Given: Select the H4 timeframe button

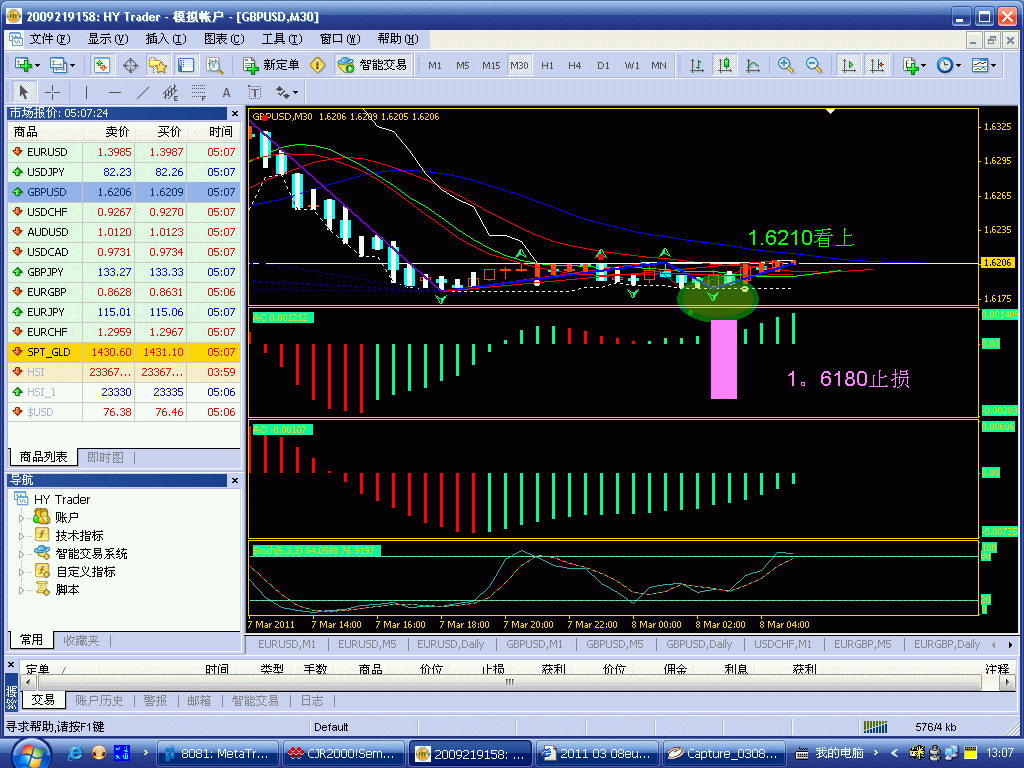Looking at the screenshot, I should click(x=574, y=65).
